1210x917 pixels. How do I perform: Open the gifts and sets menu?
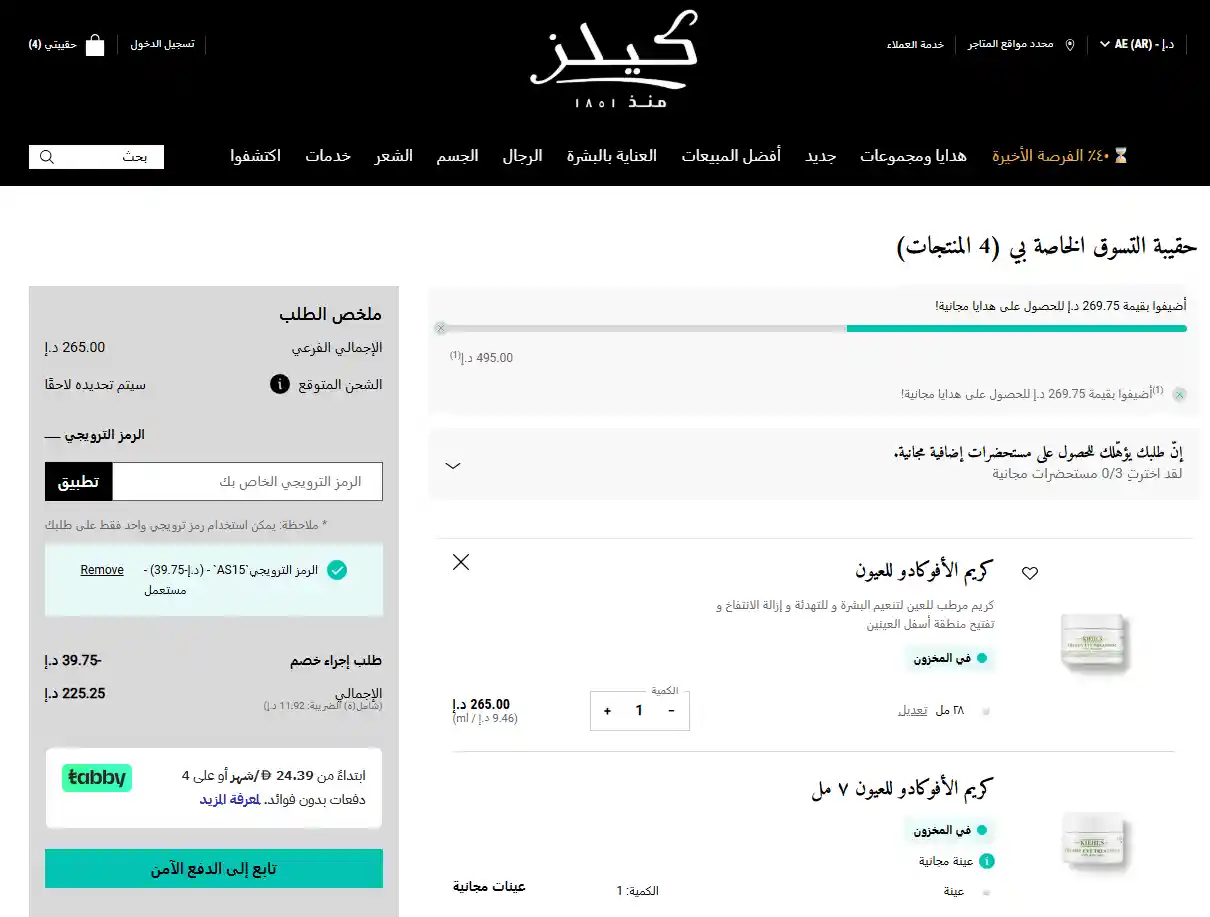[913, 156]
